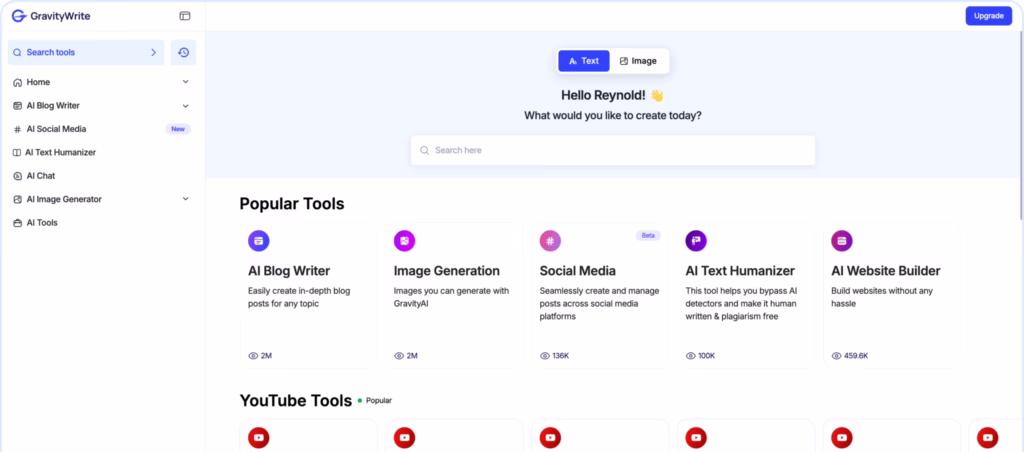The width and height of the screenshot is (1024, 452).
Task: Click the AI Text Humanizer sidebar icon
Action: (x=17, y=153)
